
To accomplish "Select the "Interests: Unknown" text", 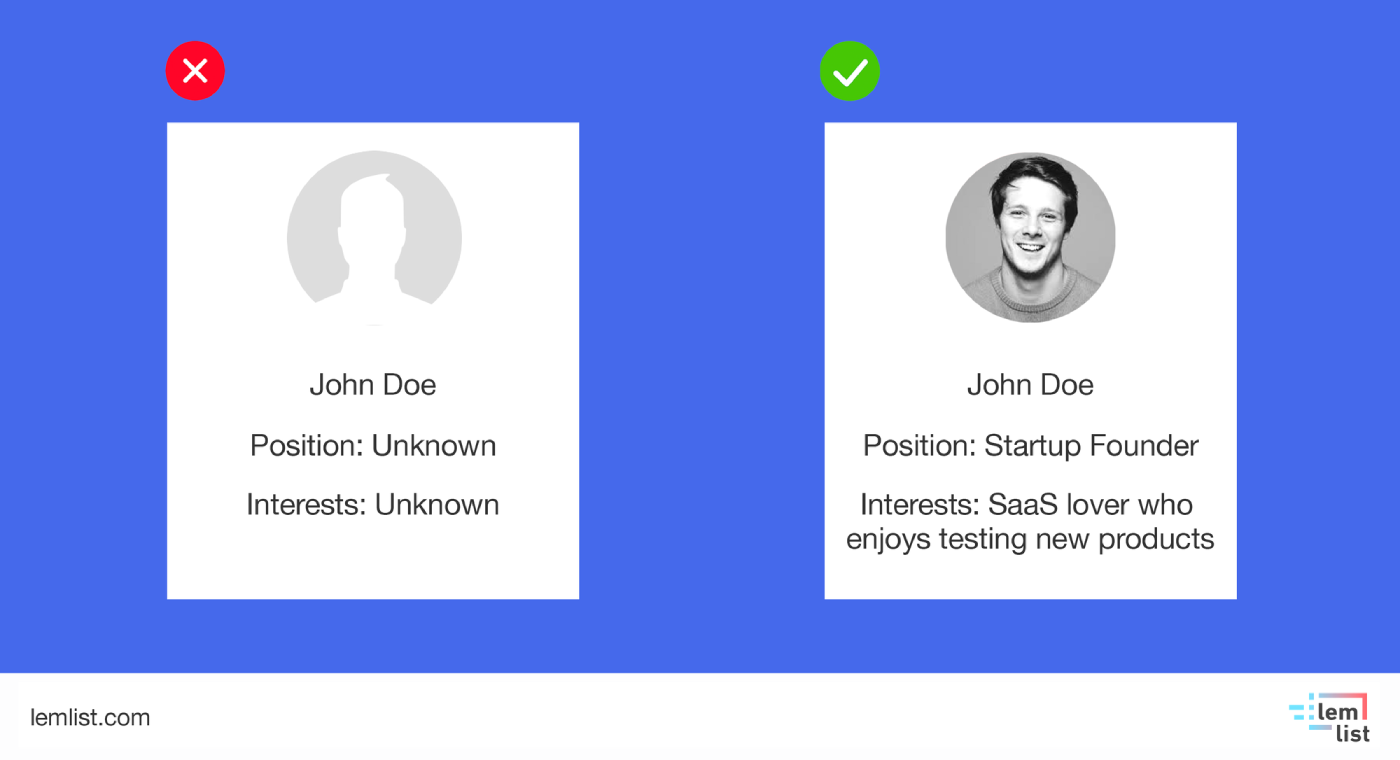I will pyautogui.click(x=373, y=505).
